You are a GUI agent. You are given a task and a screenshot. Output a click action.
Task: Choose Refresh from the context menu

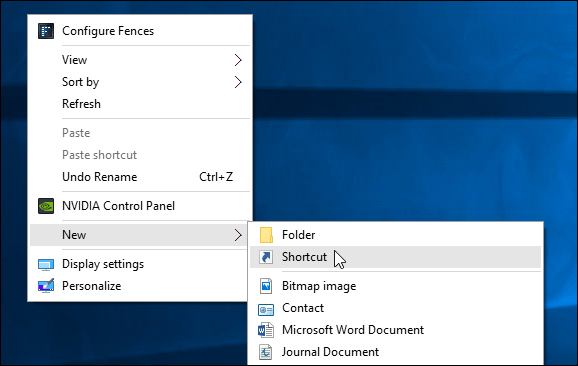click(x=140, y=104)
